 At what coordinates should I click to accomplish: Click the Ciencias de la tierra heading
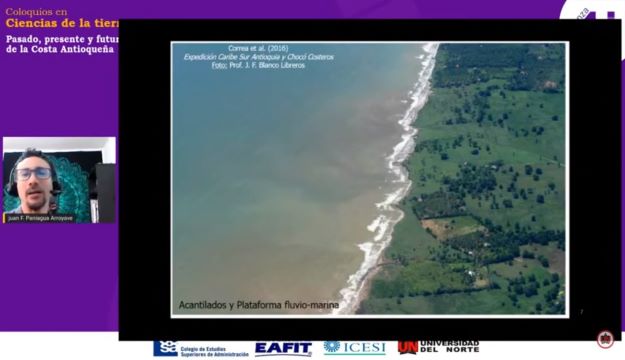point(62,24)
